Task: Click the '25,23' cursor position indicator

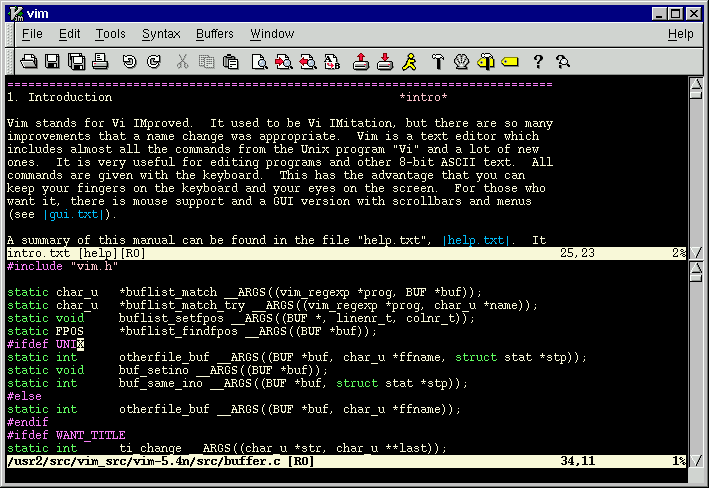Action: pos(577,253)
